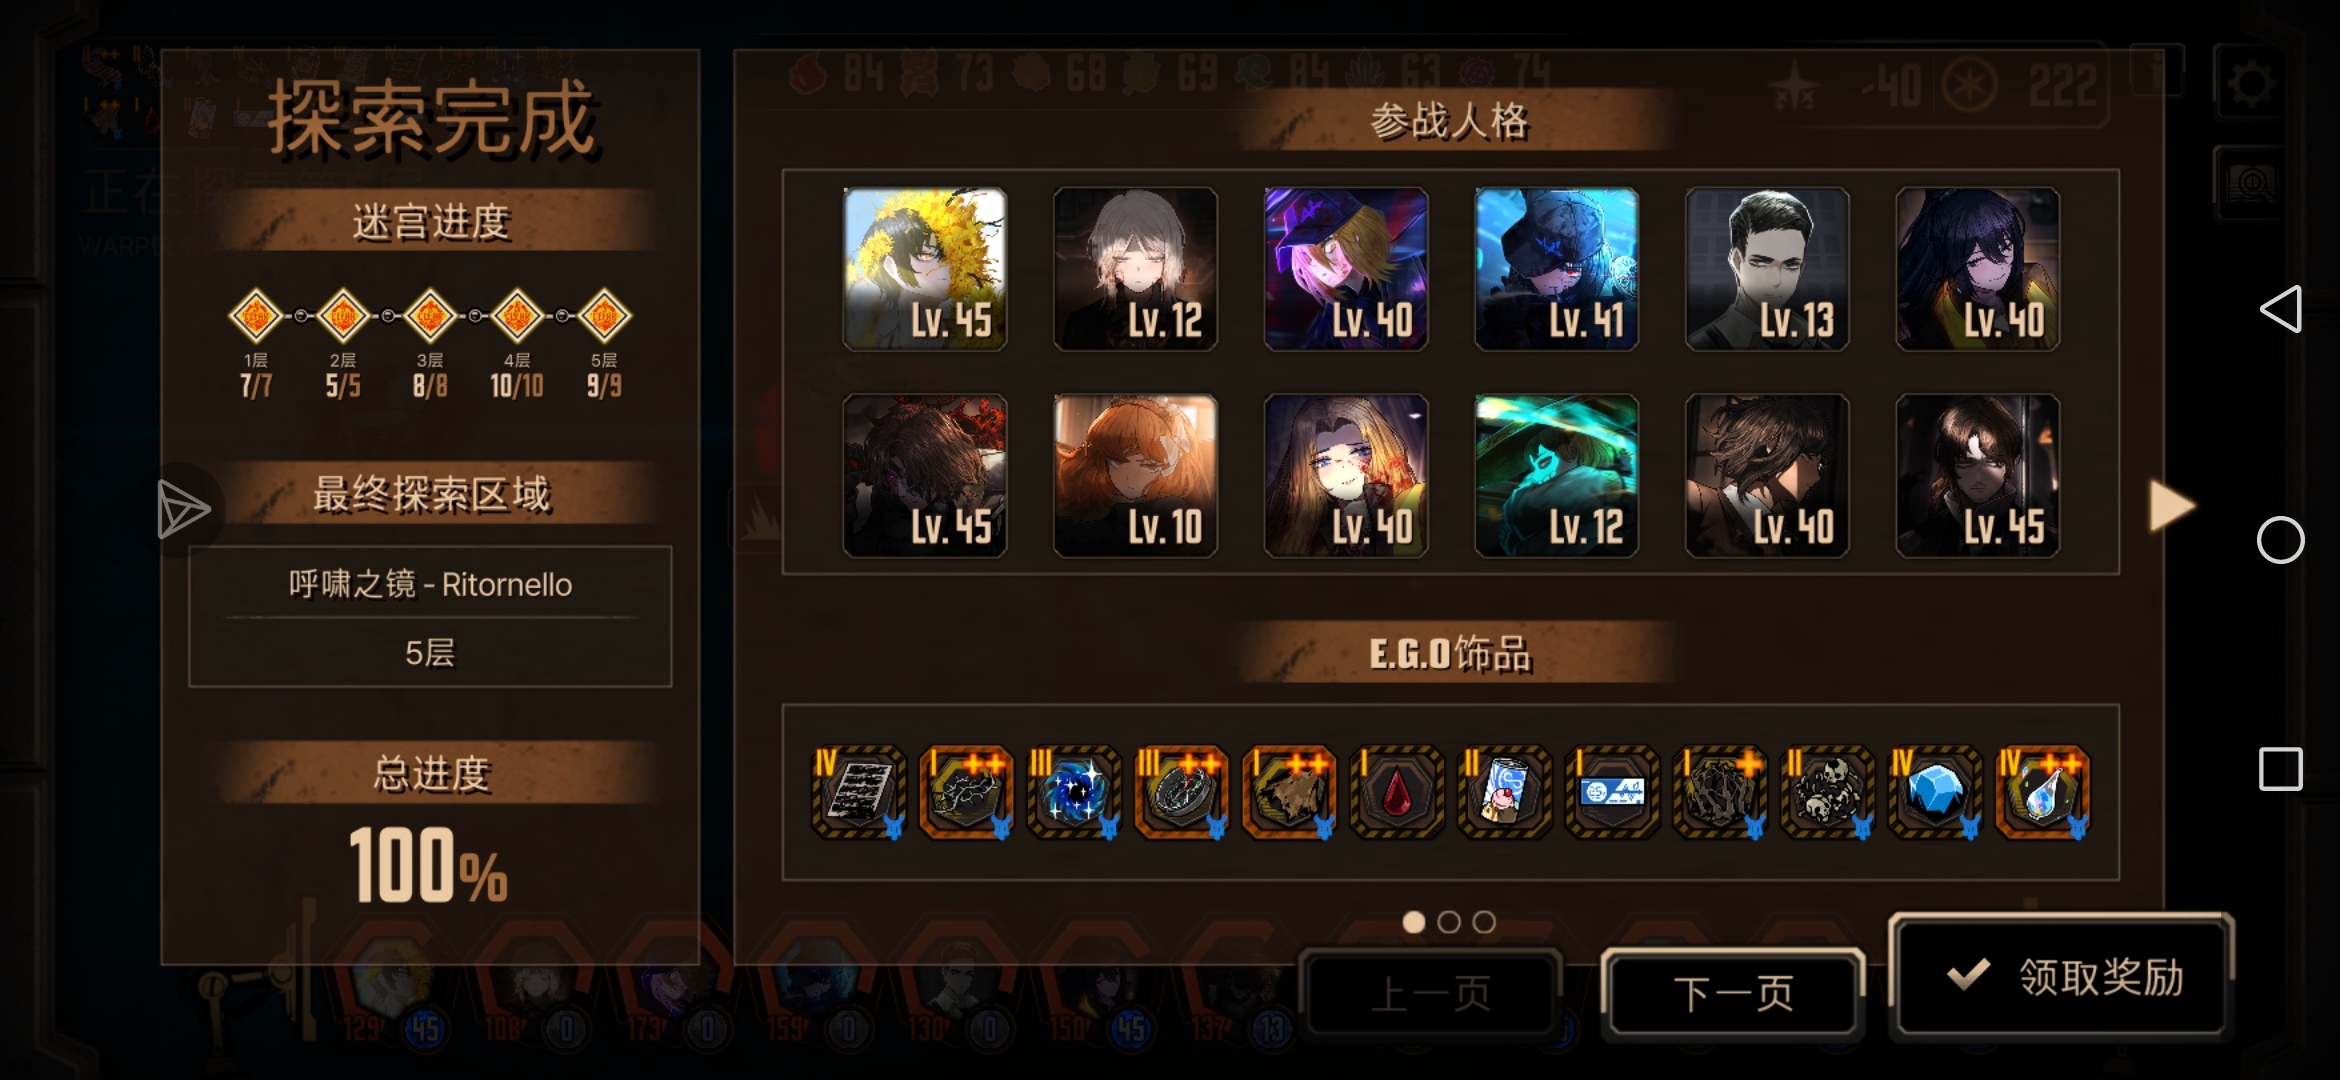This screenshot has width=2340, height=1080.
Task: Click the blue swirling galaxy E.G.O gift
Action: [x=1073, y=792]
